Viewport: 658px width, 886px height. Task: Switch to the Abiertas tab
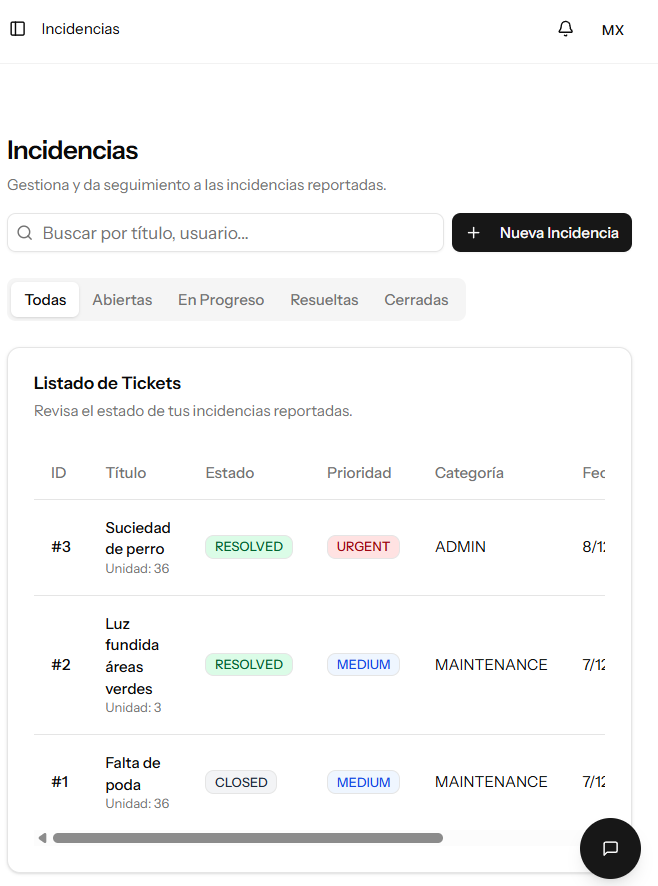tap(122, 299)
